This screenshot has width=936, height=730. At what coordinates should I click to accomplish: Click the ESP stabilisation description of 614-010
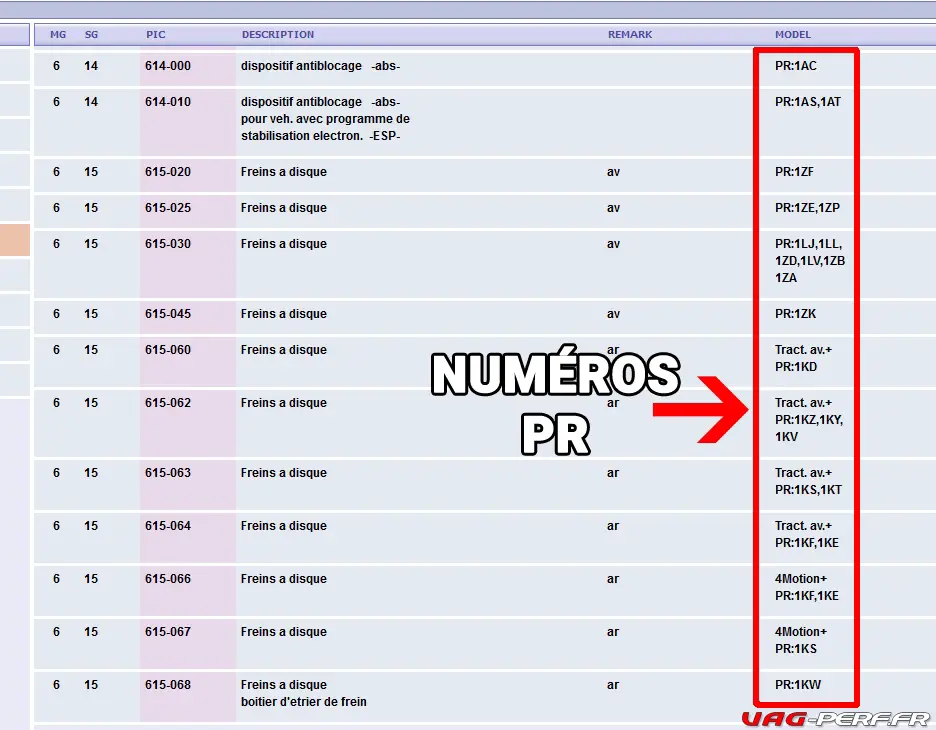[325, 119]
